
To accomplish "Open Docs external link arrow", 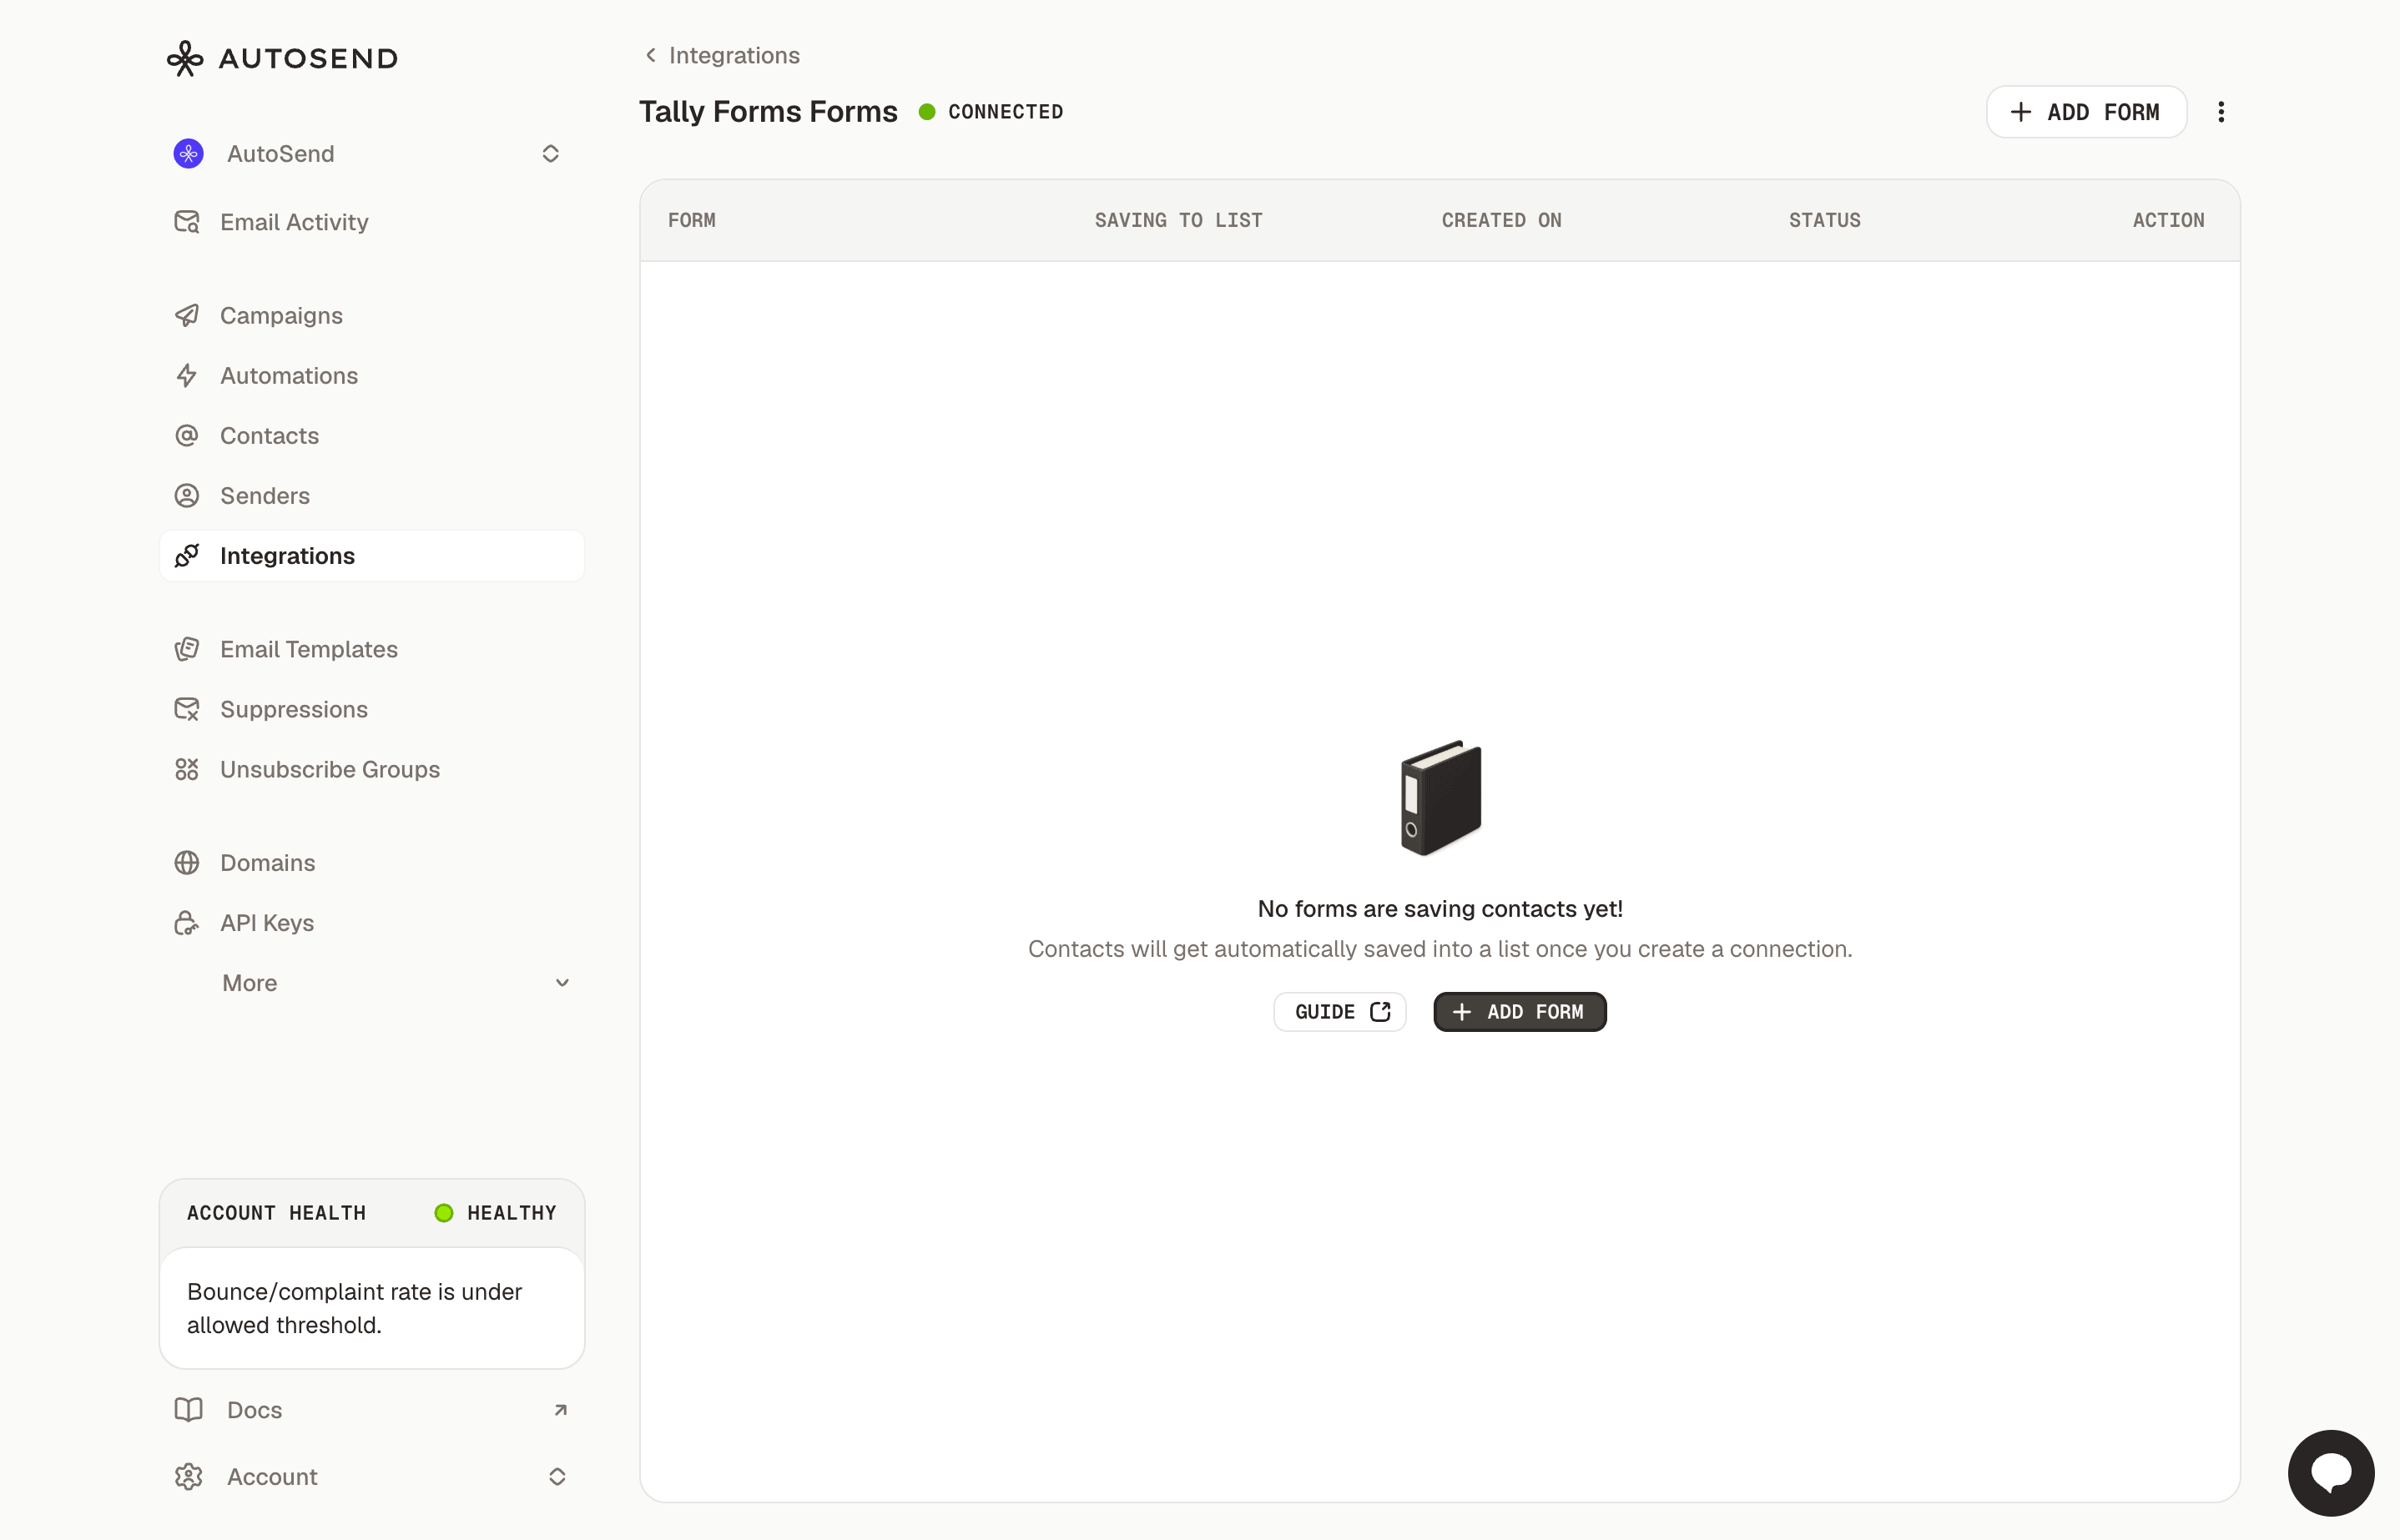I will click(x=560, y=1410).
